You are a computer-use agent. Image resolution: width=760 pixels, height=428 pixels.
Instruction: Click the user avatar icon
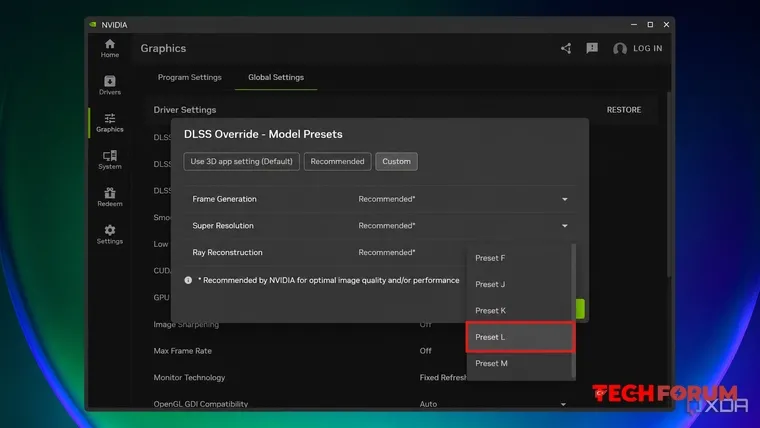[x=619, y=48]
